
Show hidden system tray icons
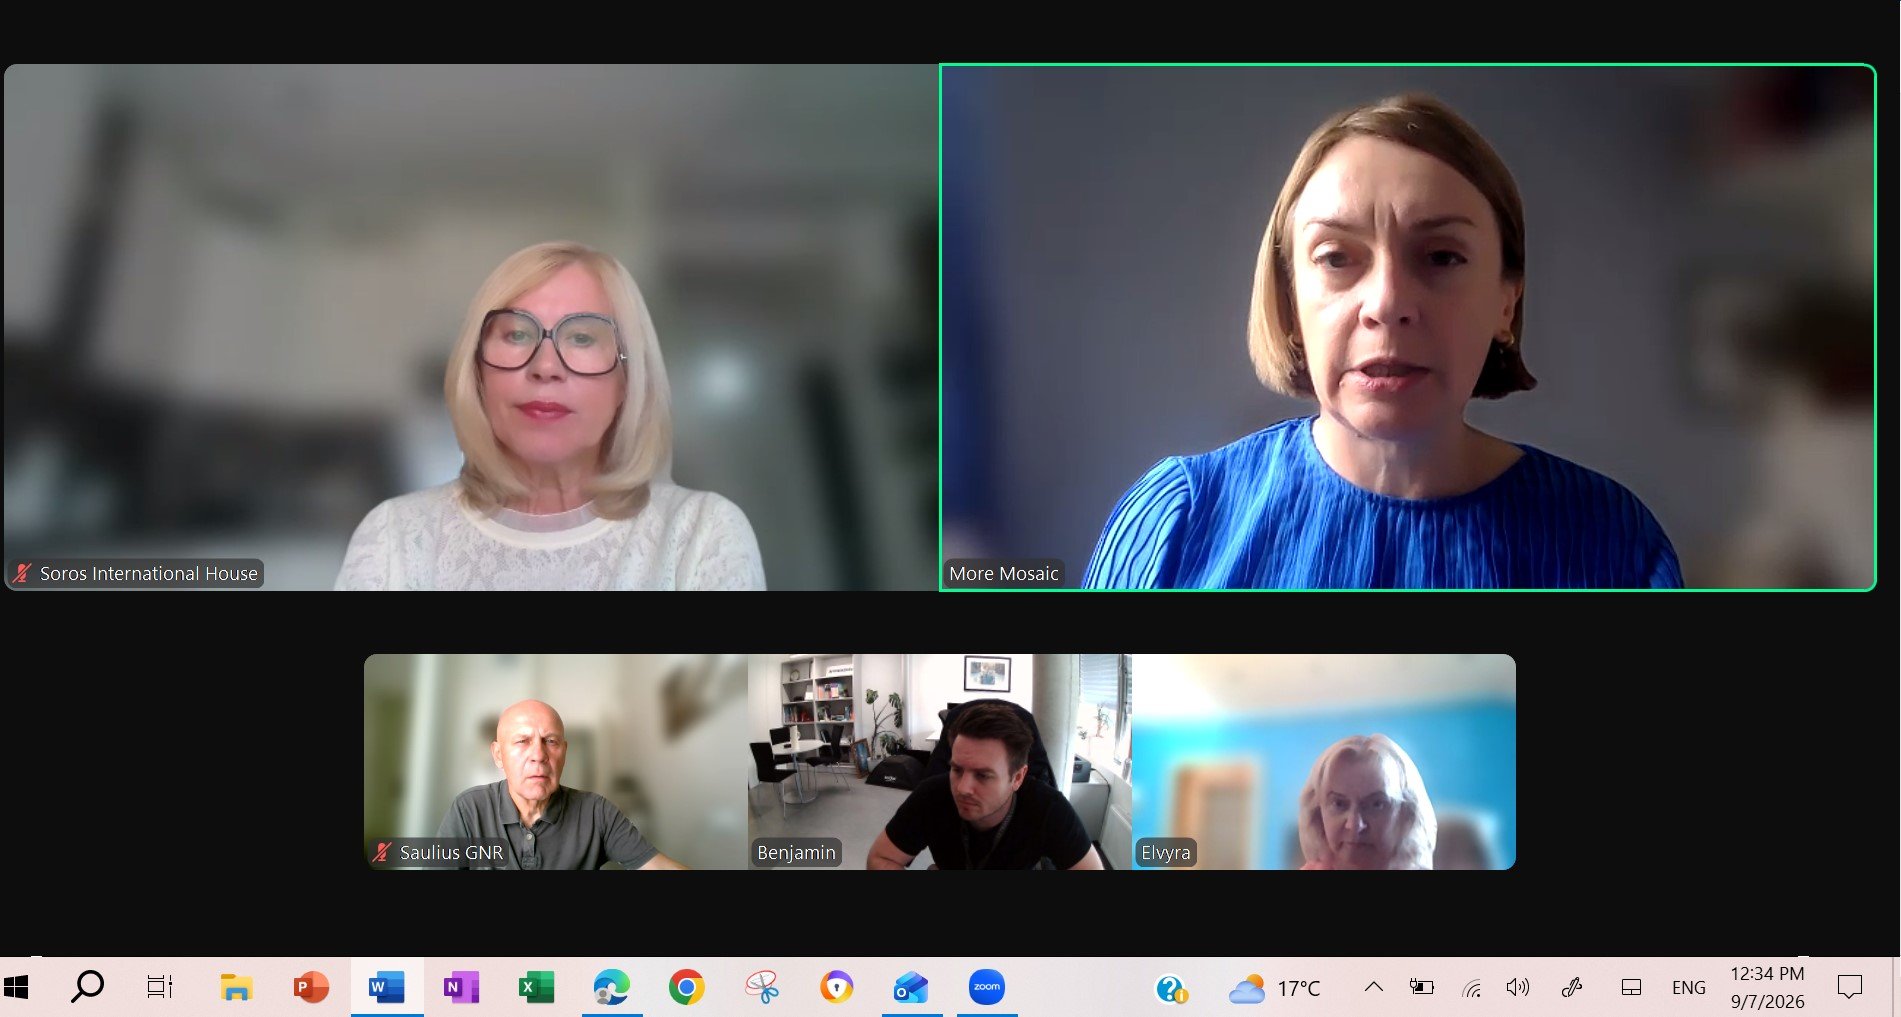pyautogui.click(x=1374, y=987)
